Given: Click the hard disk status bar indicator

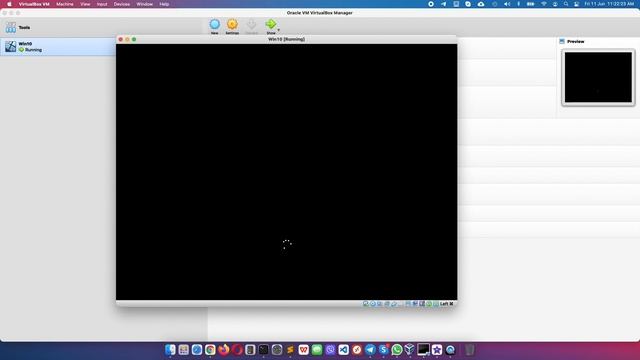Looking at the screenshot, I should [x=366, y=304].
